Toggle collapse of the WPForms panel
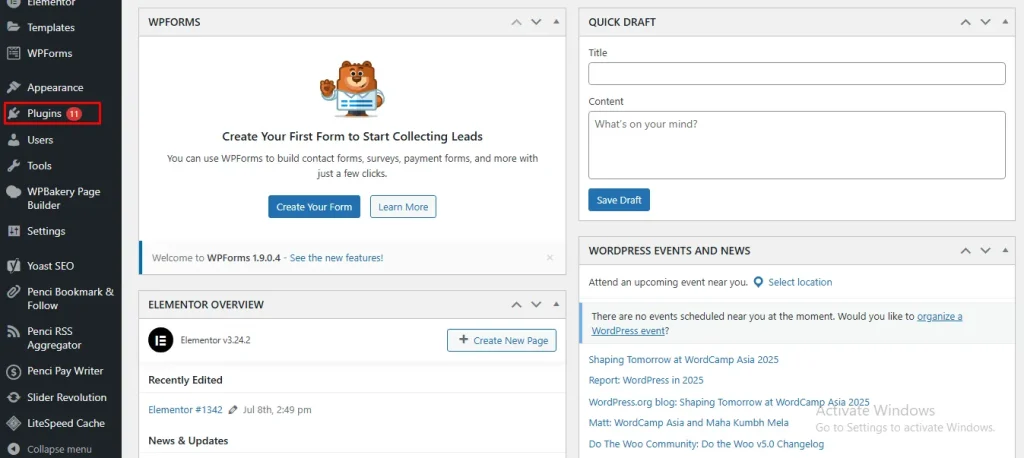Screen dimensions: 1024x458 click(x=556, y=22)
